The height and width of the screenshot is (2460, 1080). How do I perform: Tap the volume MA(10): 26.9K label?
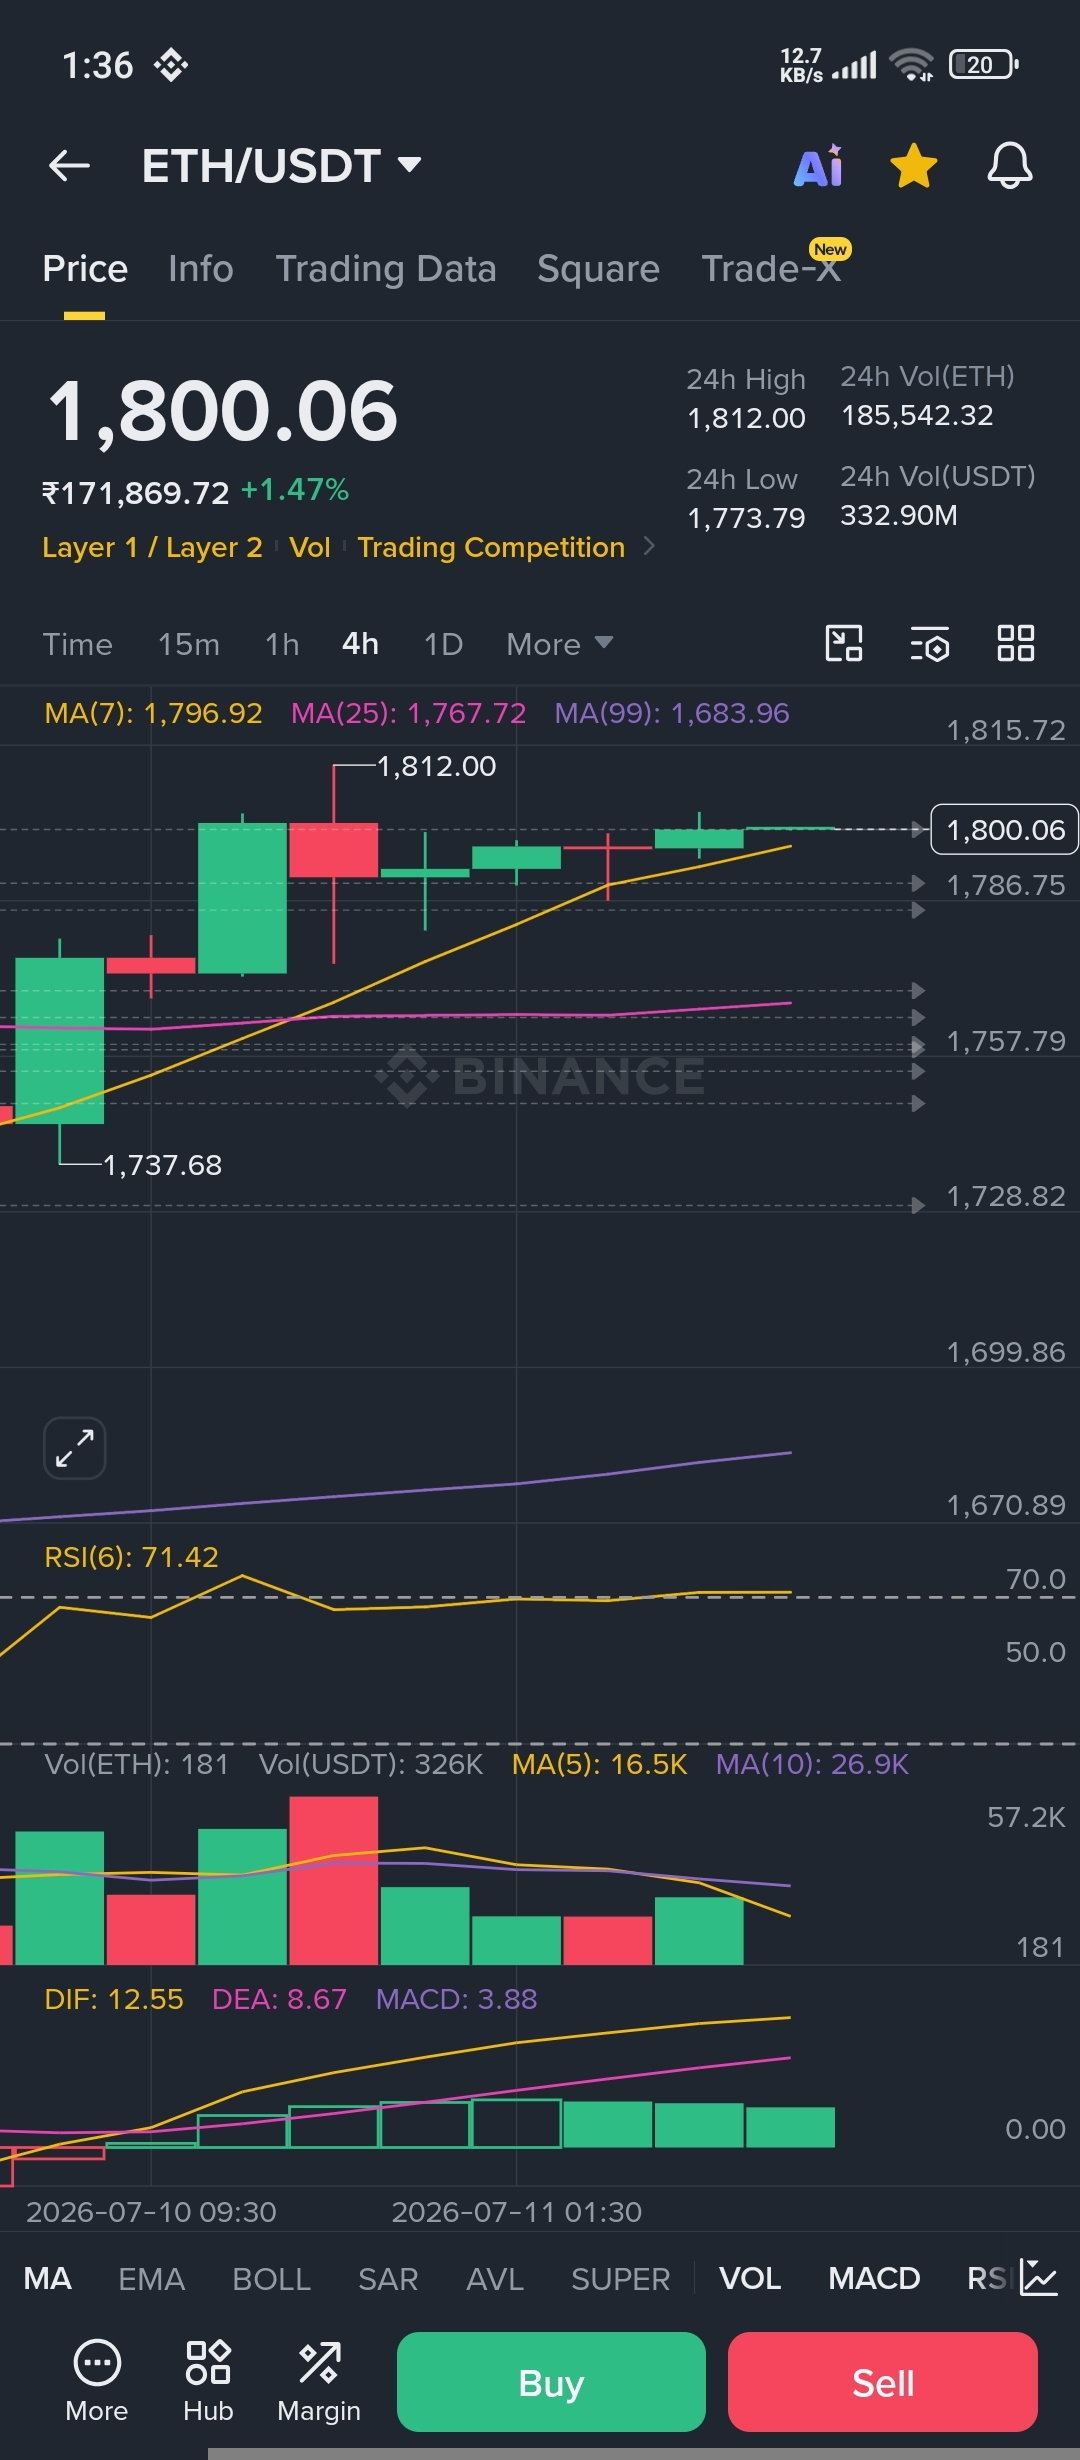pyautogui.click(x=812, y=1764)
